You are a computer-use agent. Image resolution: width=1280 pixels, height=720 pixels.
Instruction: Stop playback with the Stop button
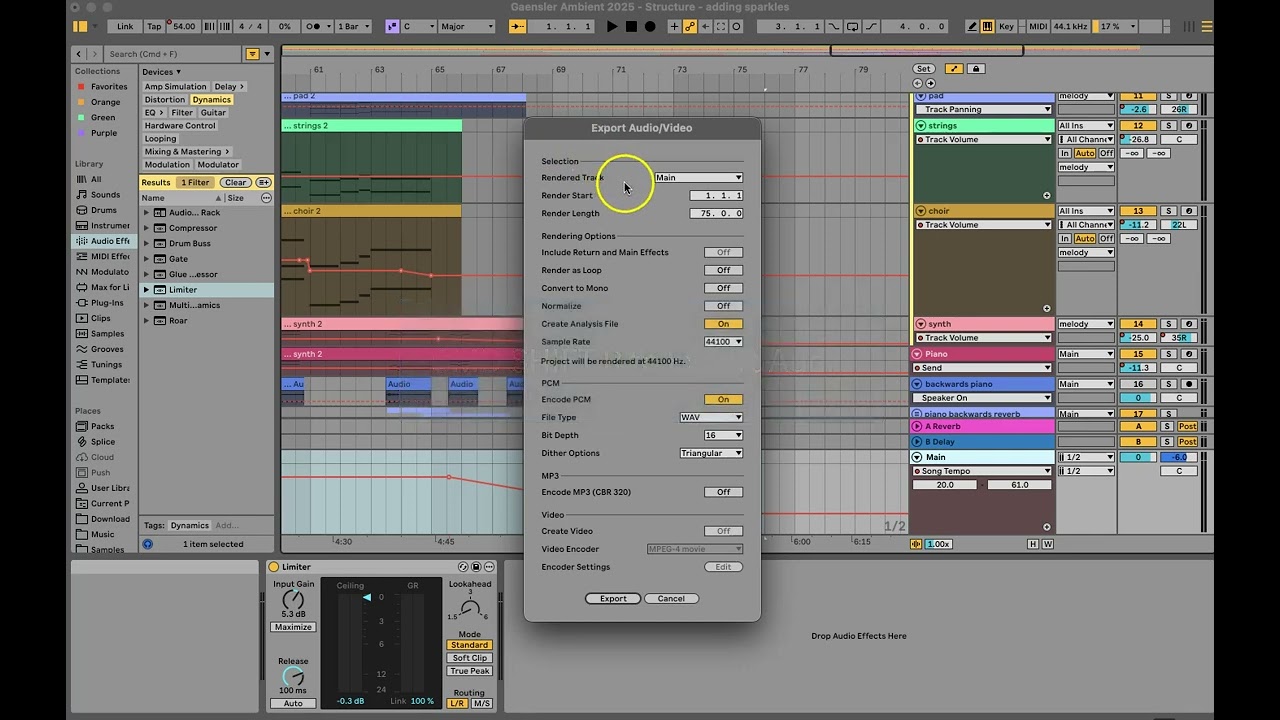pyautogui.click(x=631, y=26)
